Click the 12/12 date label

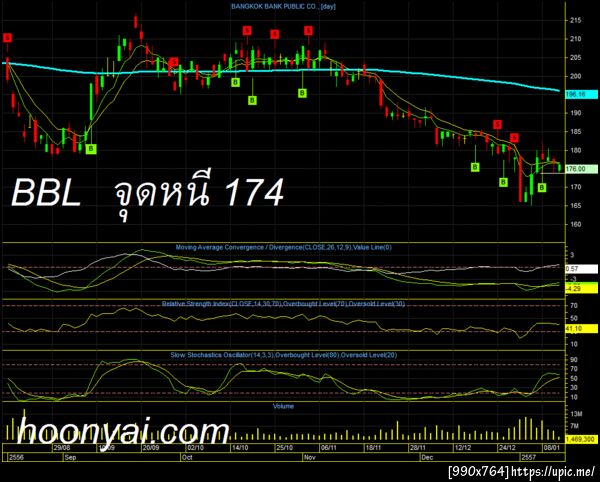462,448
